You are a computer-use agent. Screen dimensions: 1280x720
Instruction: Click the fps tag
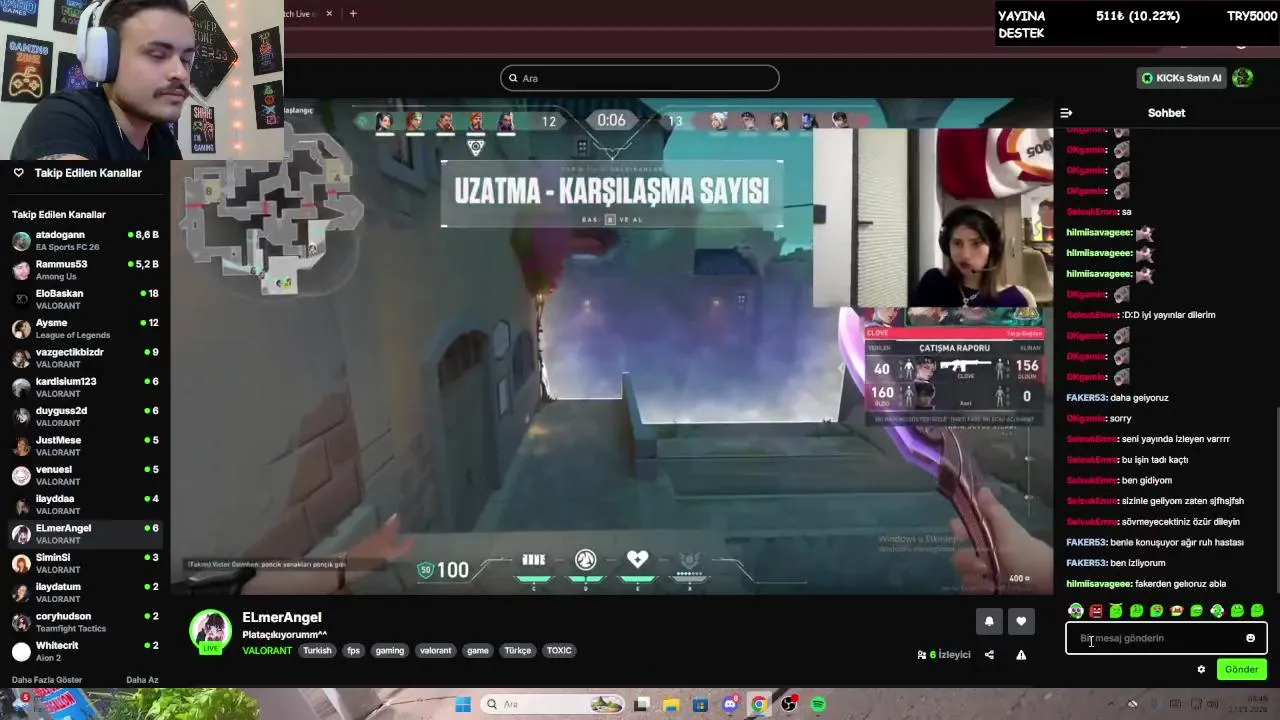pyautogui.click(x=353, y=651)
